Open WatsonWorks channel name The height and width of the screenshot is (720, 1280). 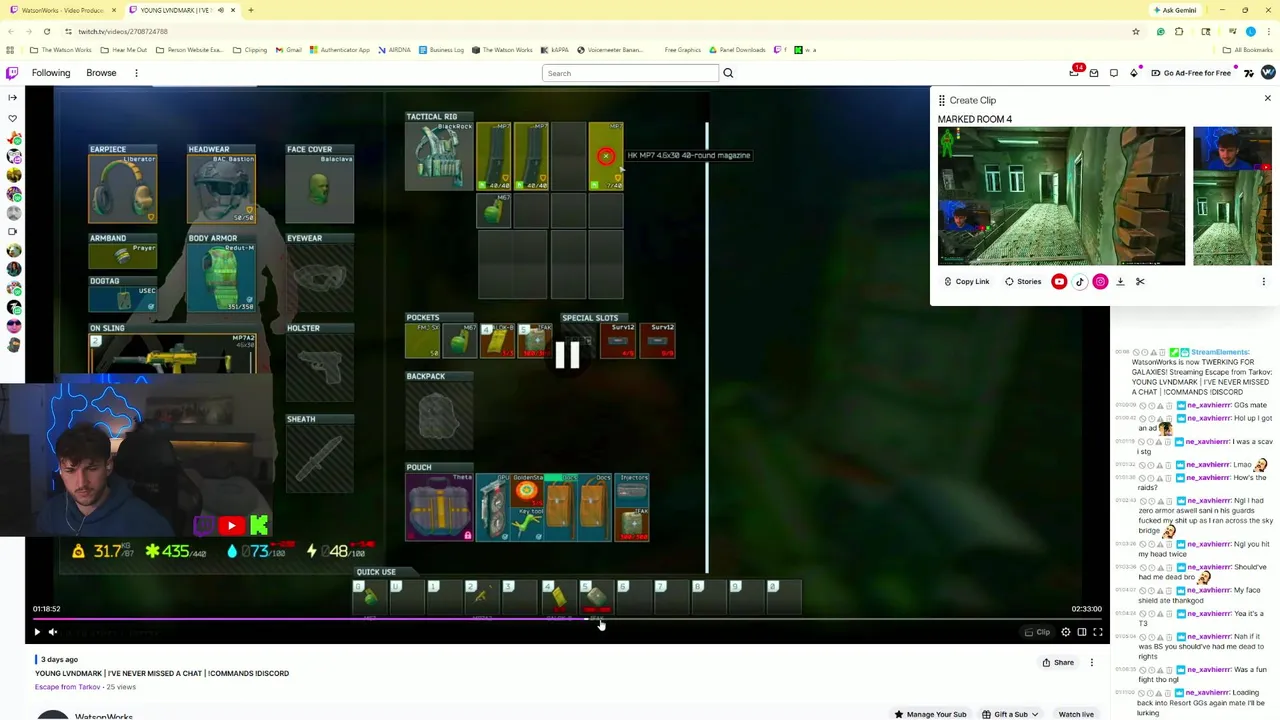[x=104, y=716]
